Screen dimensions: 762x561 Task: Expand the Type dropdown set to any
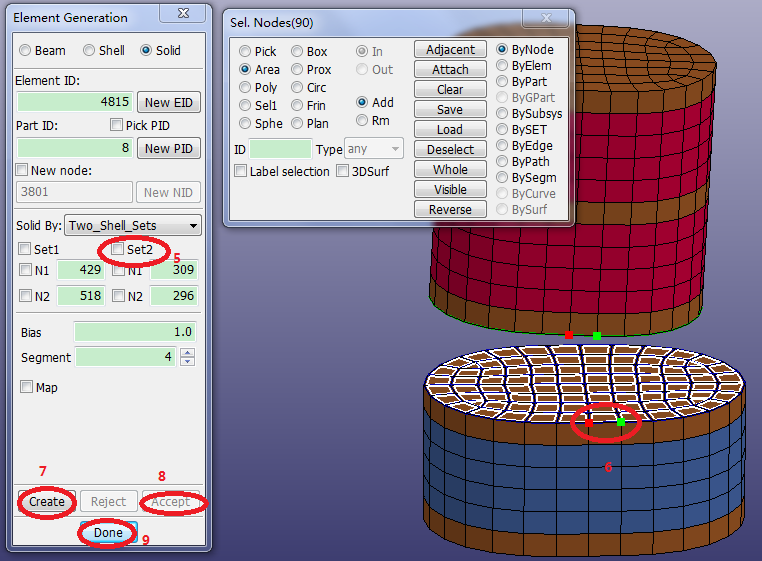pos(374,149)
